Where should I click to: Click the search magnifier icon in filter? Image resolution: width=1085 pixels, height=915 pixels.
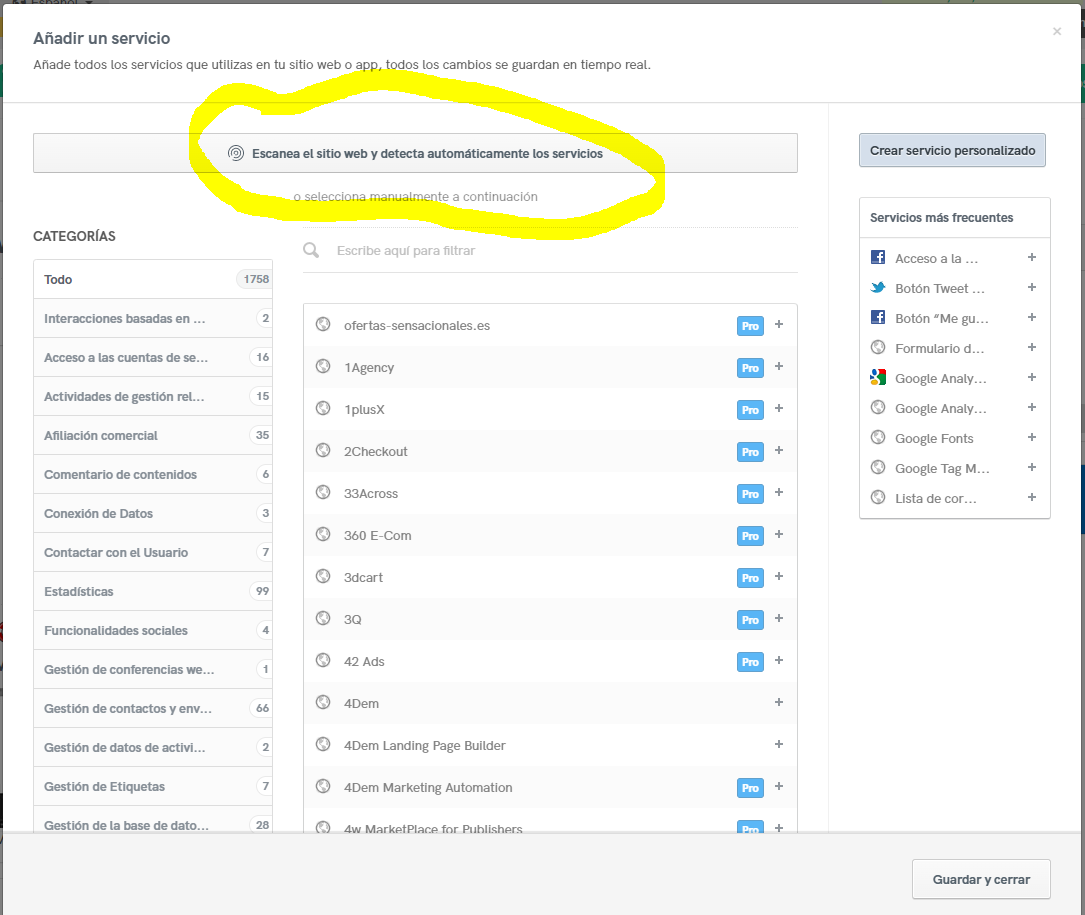click(312, 251)
